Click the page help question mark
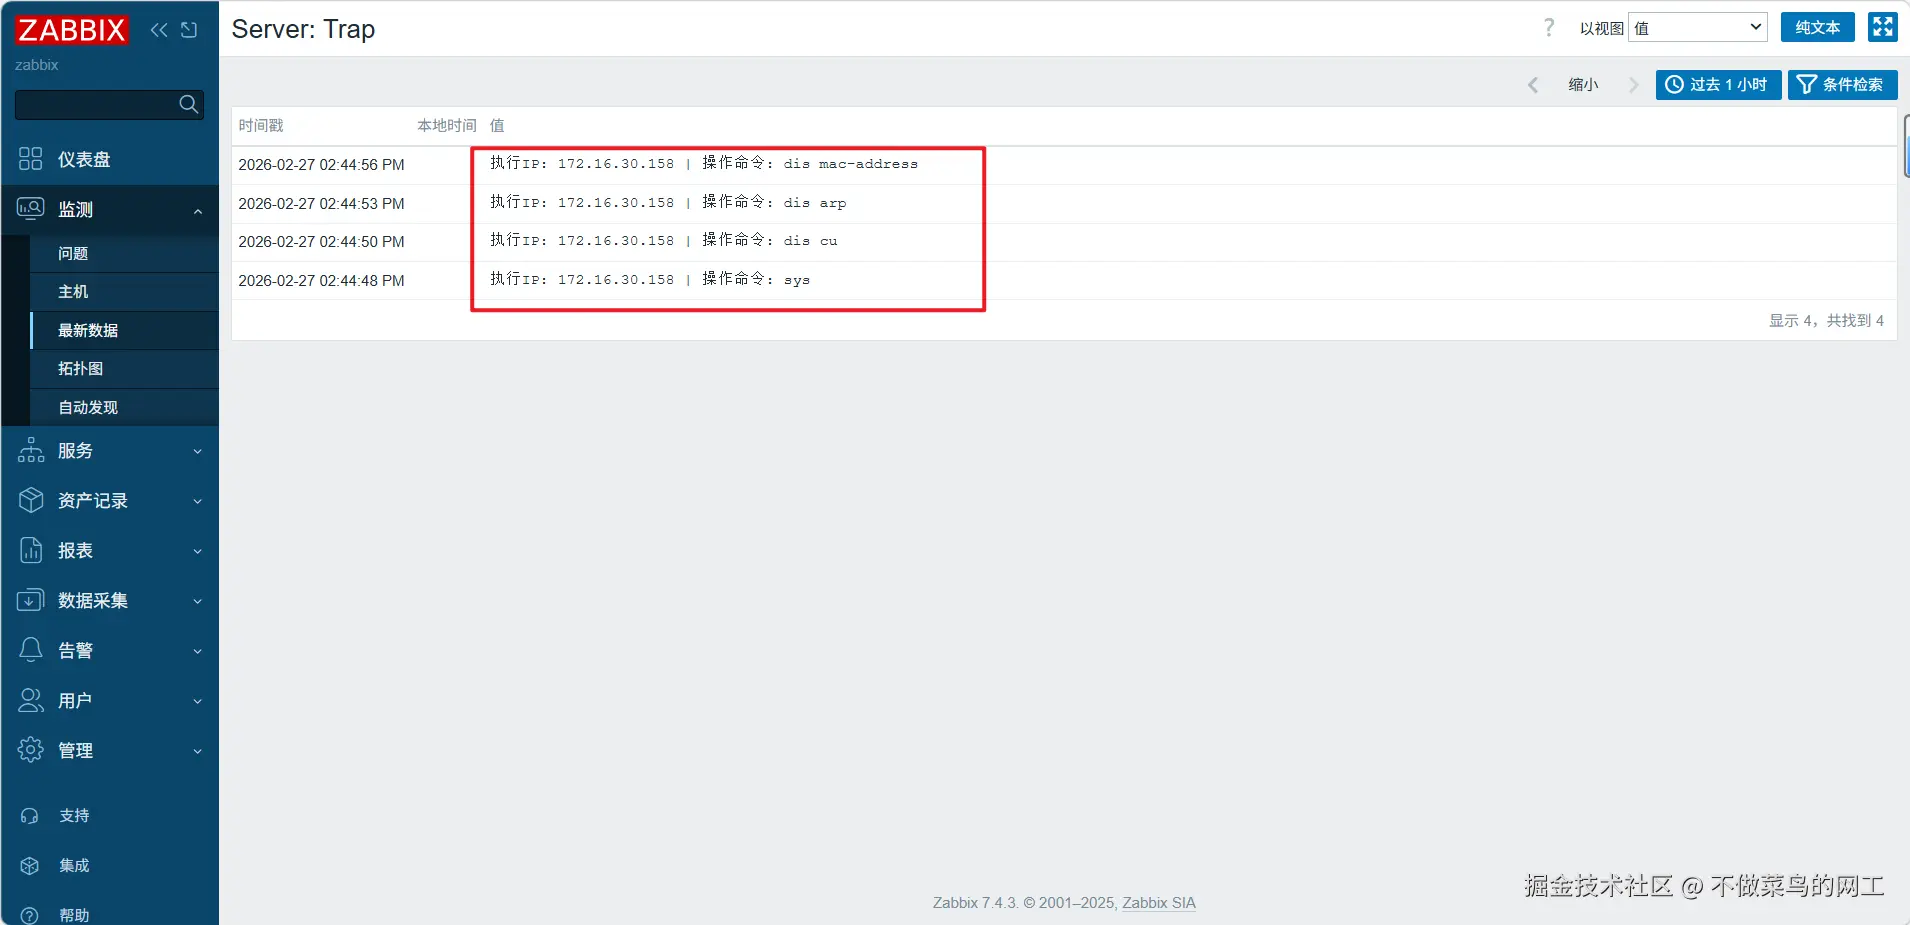Screen dimensions: 1910x925 tap(1549, 28)
